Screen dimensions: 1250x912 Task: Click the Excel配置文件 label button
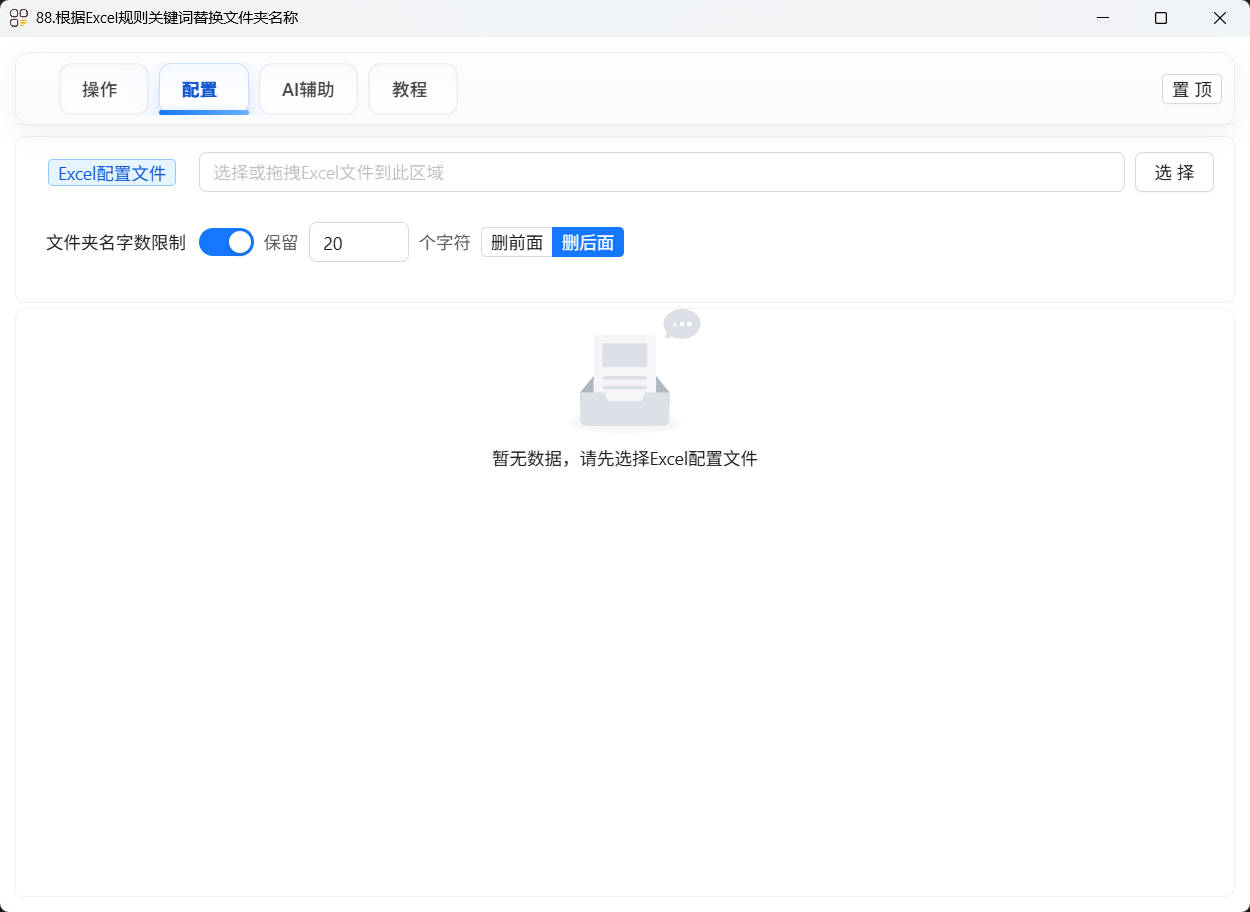click(111, 172)
